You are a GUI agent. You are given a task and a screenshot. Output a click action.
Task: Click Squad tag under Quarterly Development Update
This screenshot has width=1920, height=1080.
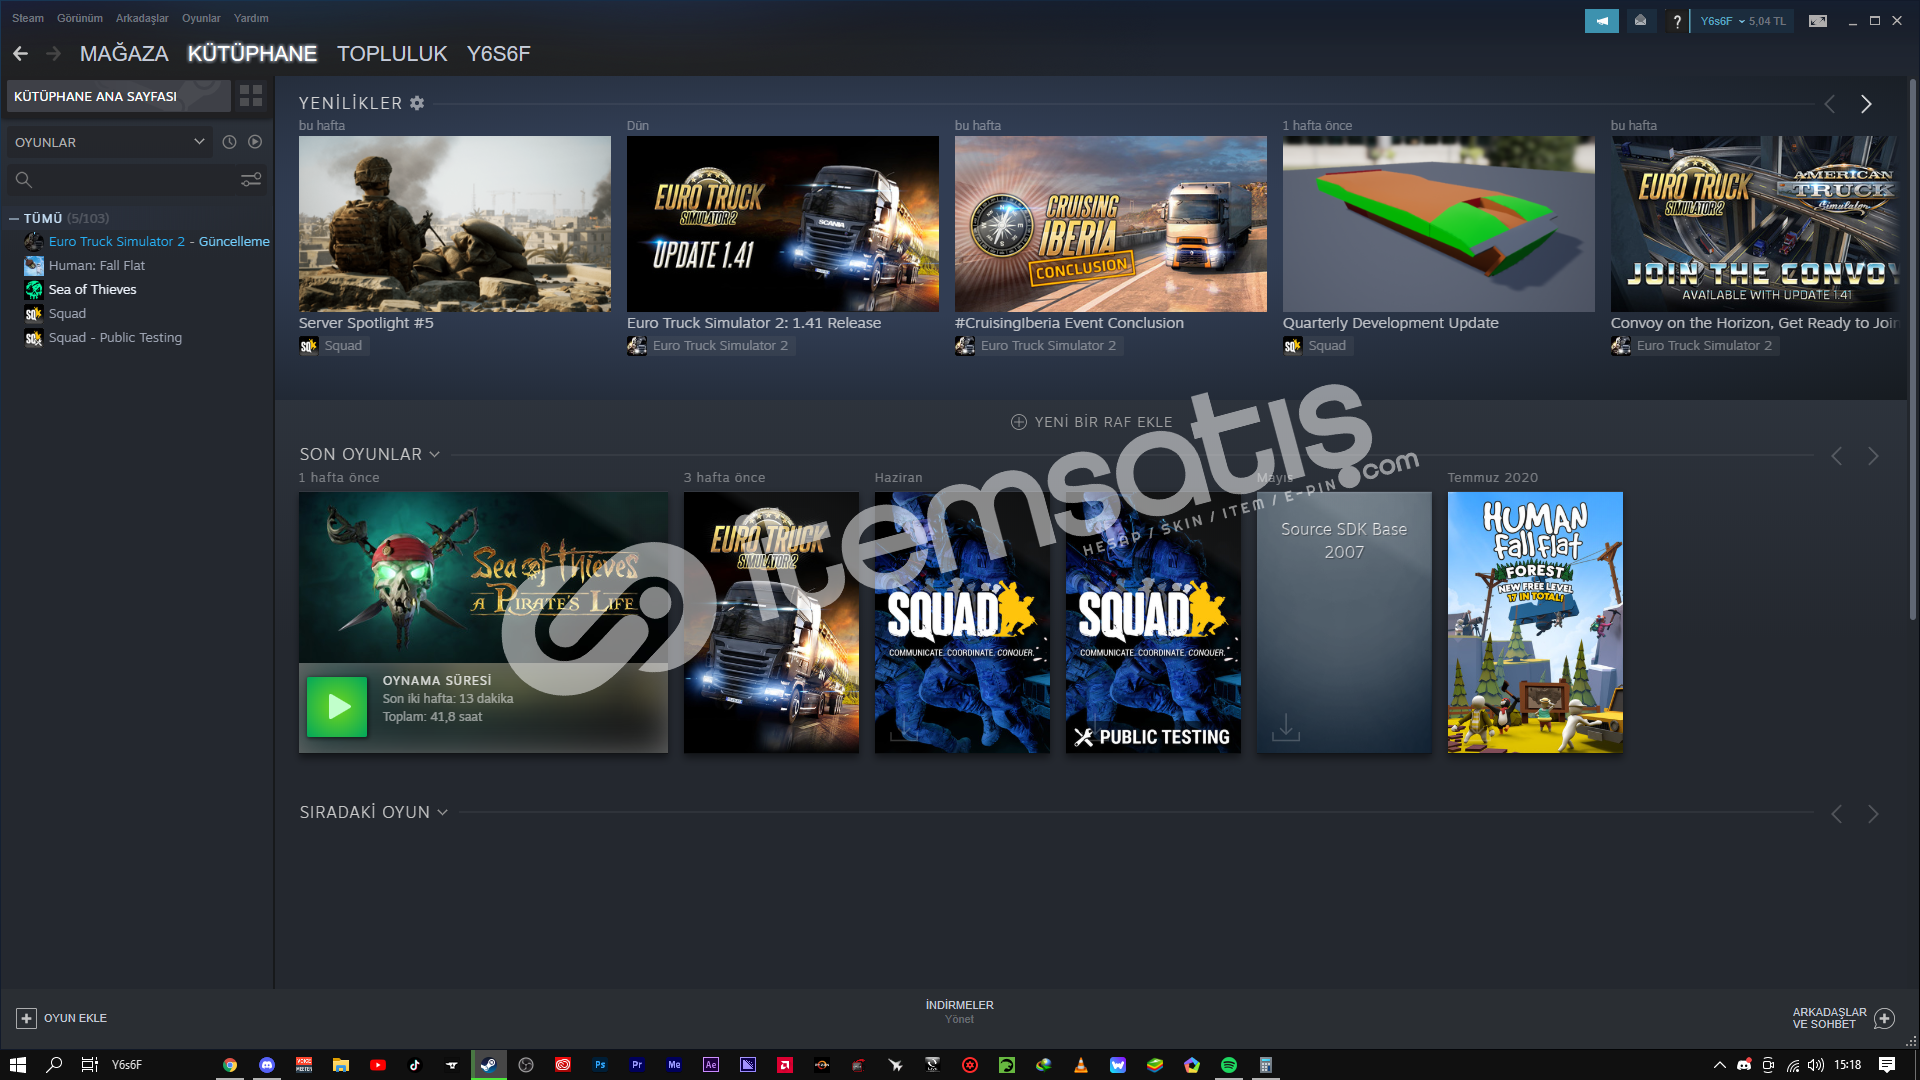[x=1316, y=345]
